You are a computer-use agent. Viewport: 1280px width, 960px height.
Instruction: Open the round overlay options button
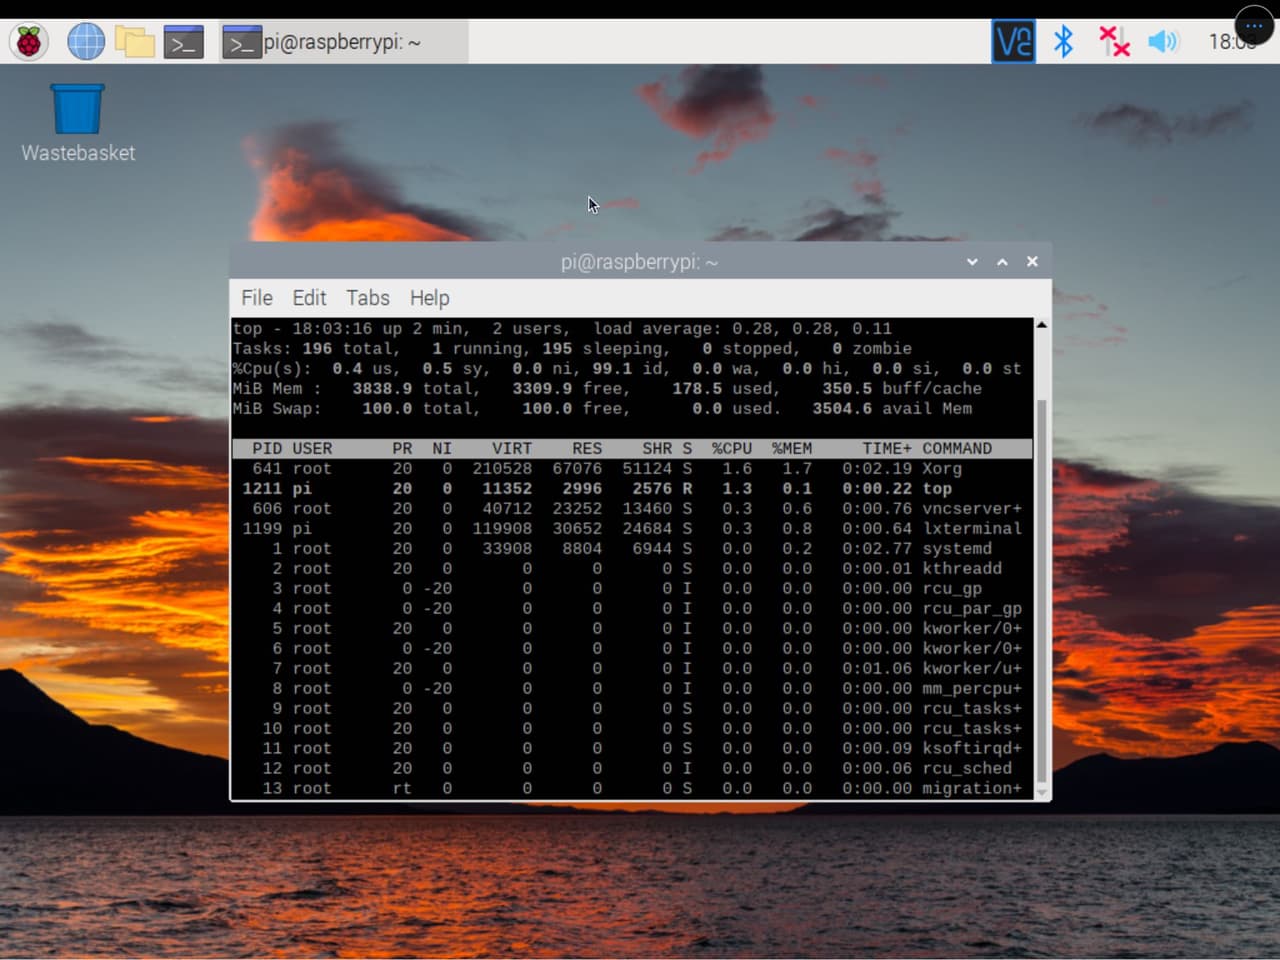[1254, 25]
